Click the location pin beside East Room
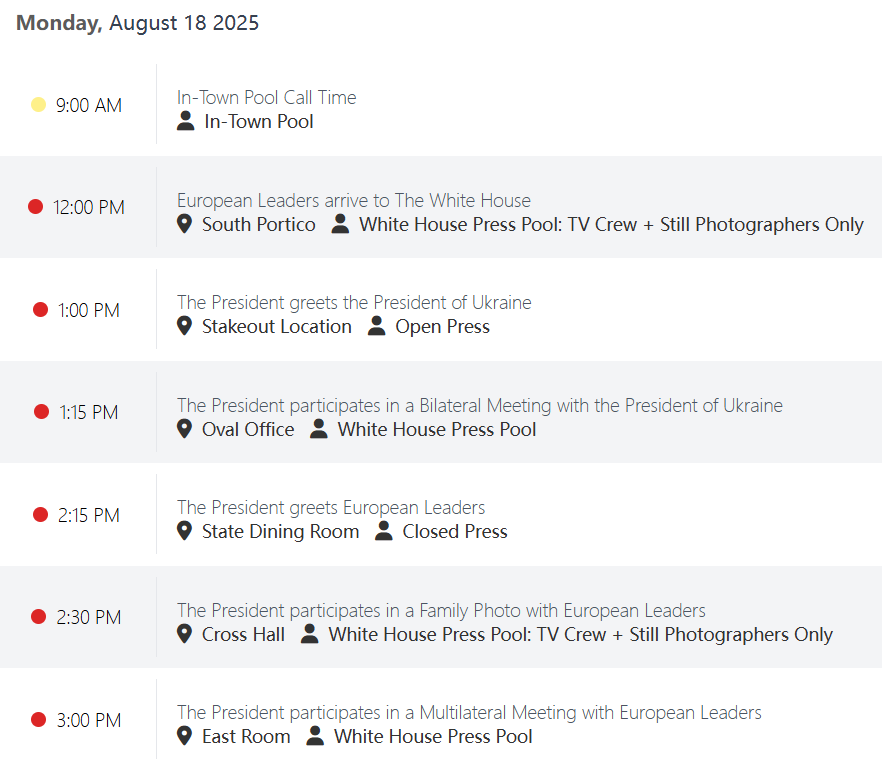Viewport: 882px width, 767px height. 184,736
